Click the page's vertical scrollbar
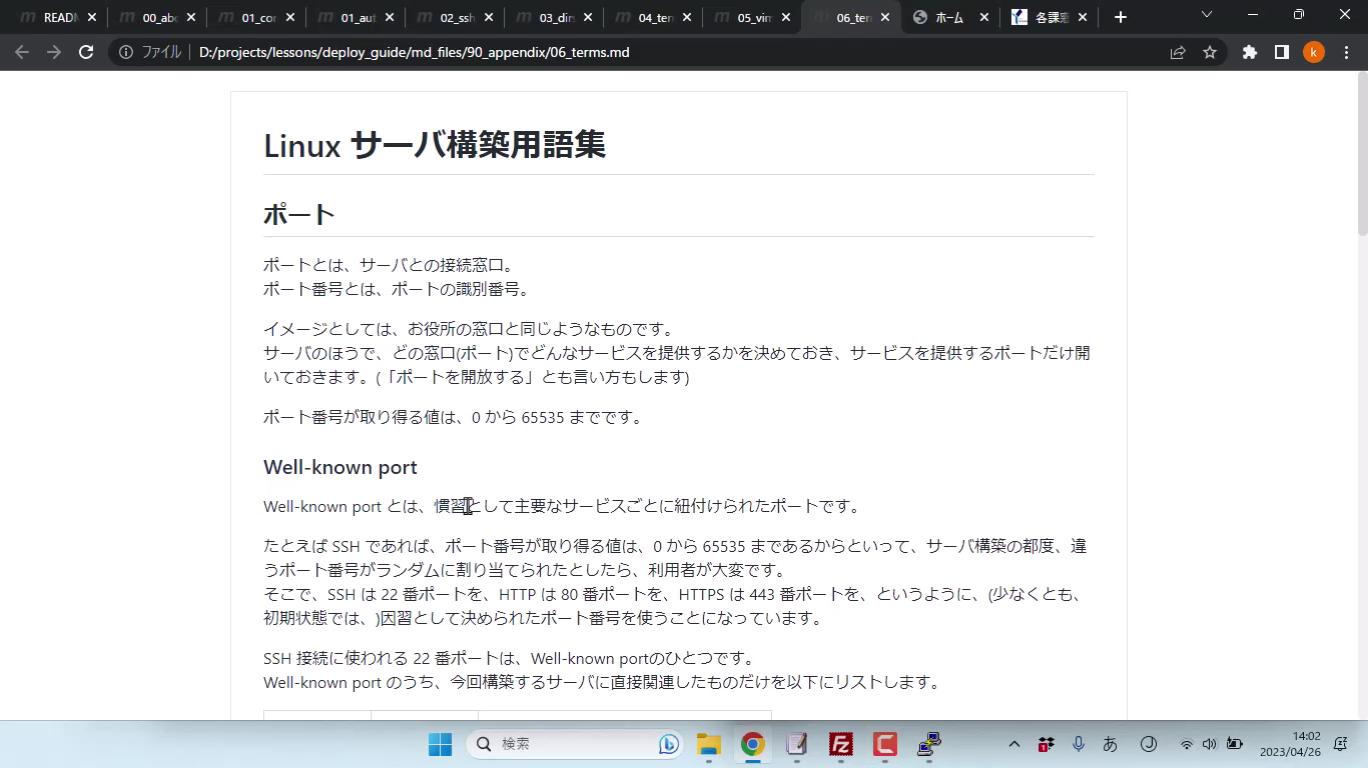Viewport: 1368px width, 768px height. pyautogui.click(x=1362, y=400)
